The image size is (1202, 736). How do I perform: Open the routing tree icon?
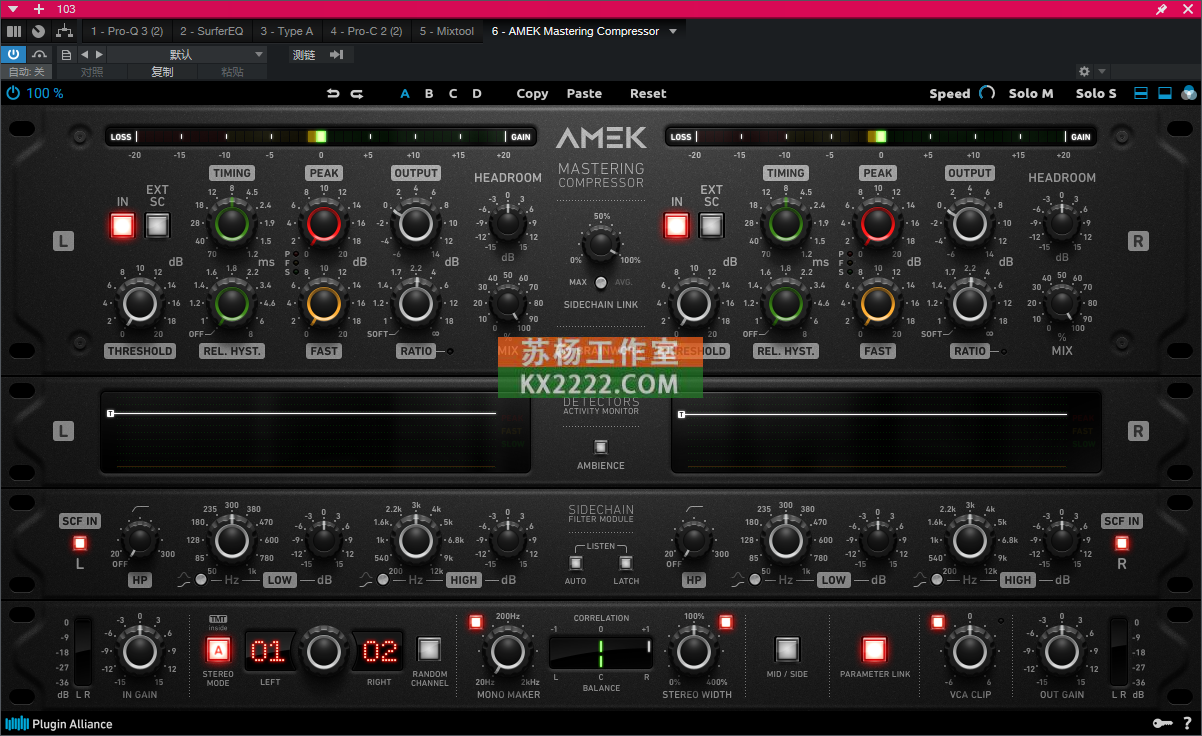point(64,31)
